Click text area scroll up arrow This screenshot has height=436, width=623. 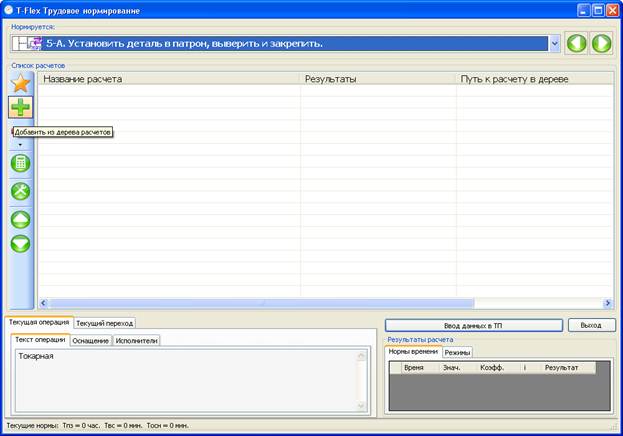[361, 356]
